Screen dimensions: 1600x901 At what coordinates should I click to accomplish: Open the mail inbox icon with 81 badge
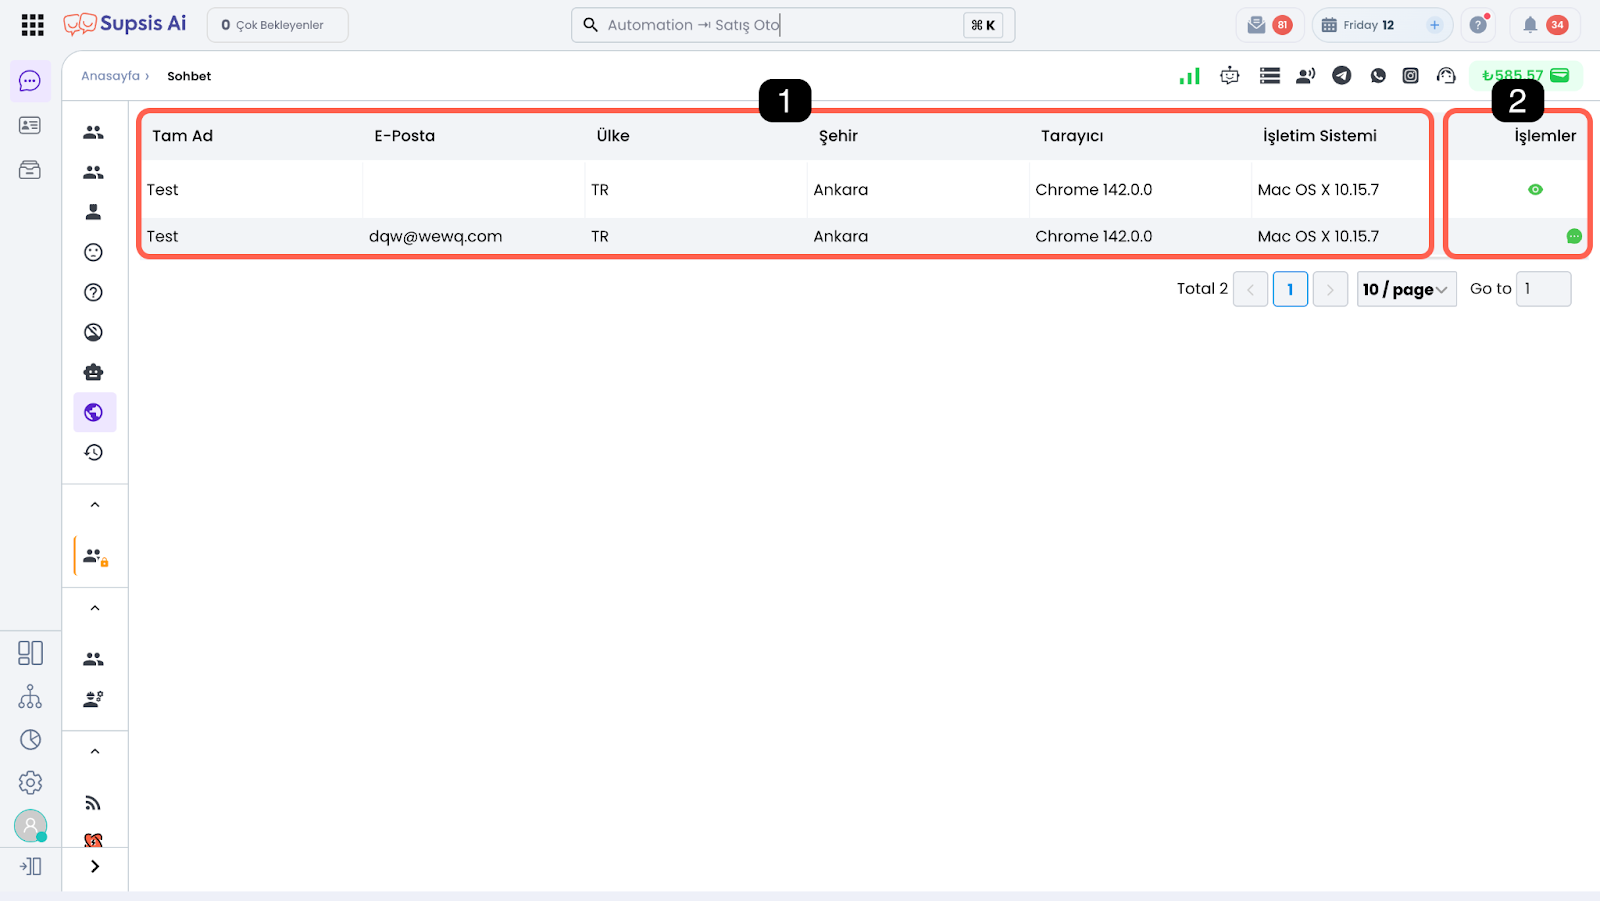(1257, 25)
